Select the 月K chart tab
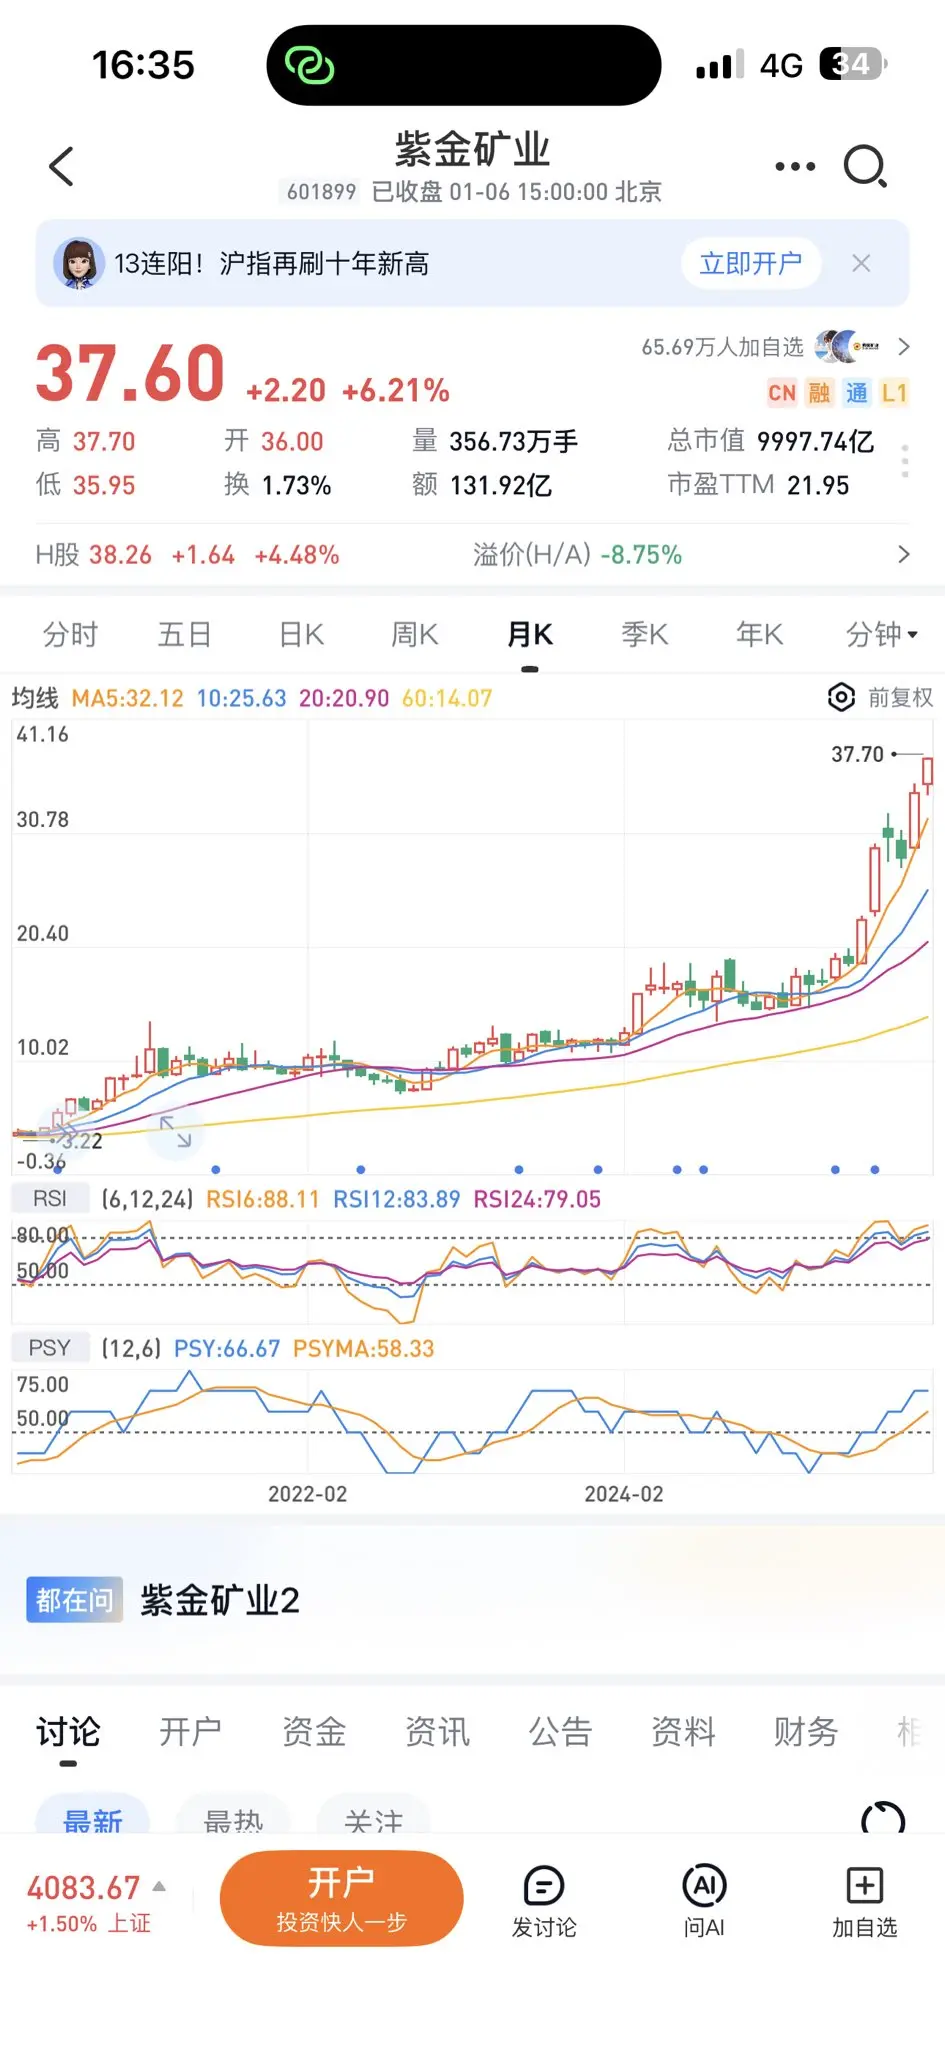The height and width of the screenshot is (2048, 945). pos(530,634)
